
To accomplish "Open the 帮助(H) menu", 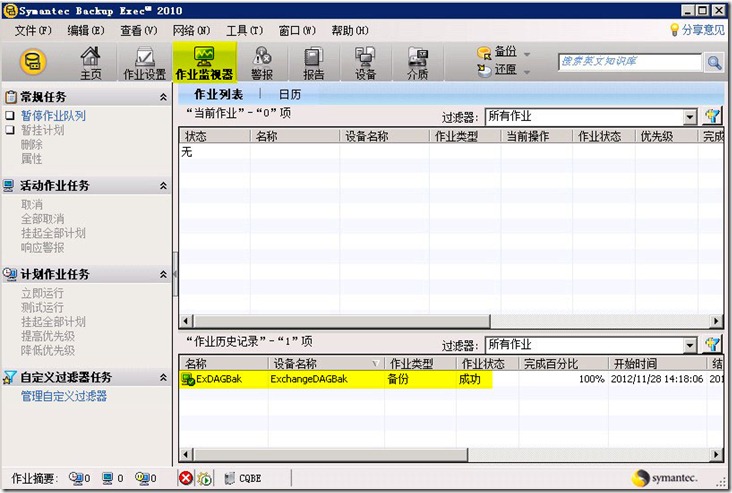I will (x=350, y=31).
